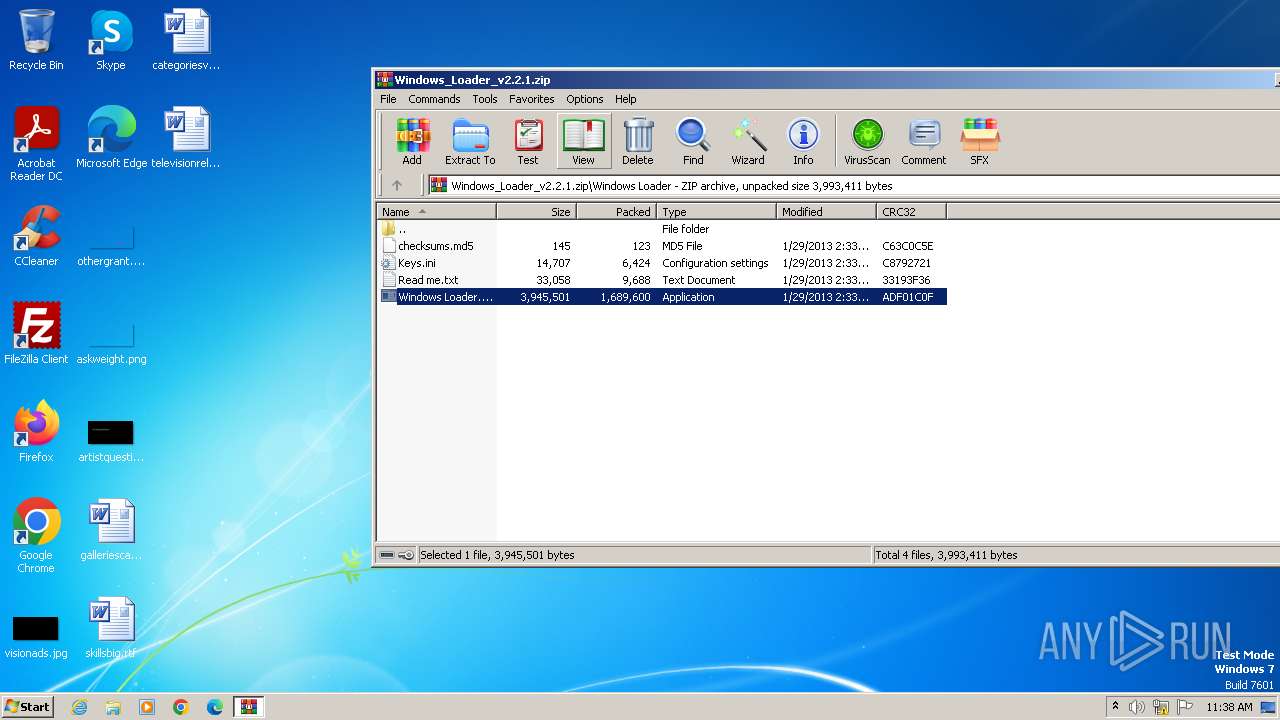
Task: Click the Start button
Action: (27, 707)
